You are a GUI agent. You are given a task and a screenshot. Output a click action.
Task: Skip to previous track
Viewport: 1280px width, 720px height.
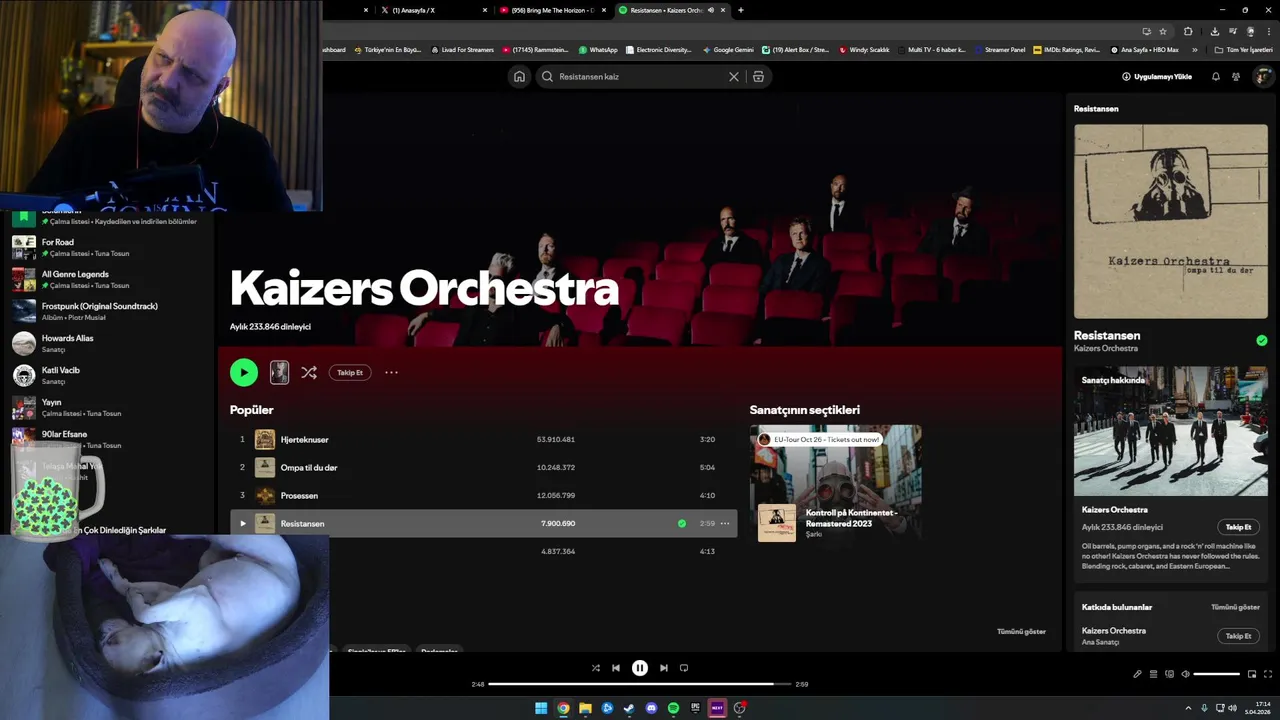[x=616, y=668]
